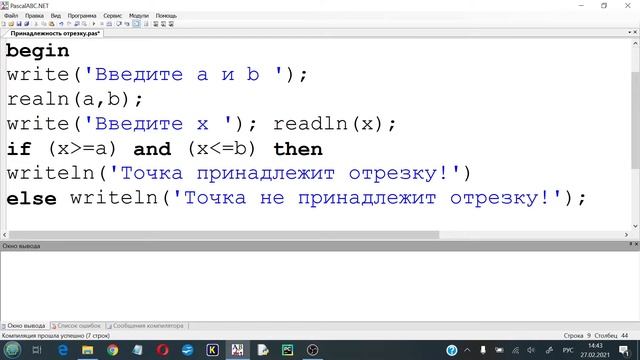The width and height of the screenshot is (640, 360).
Task: Click the Save All toolbar icon
Action: [27, 24]
